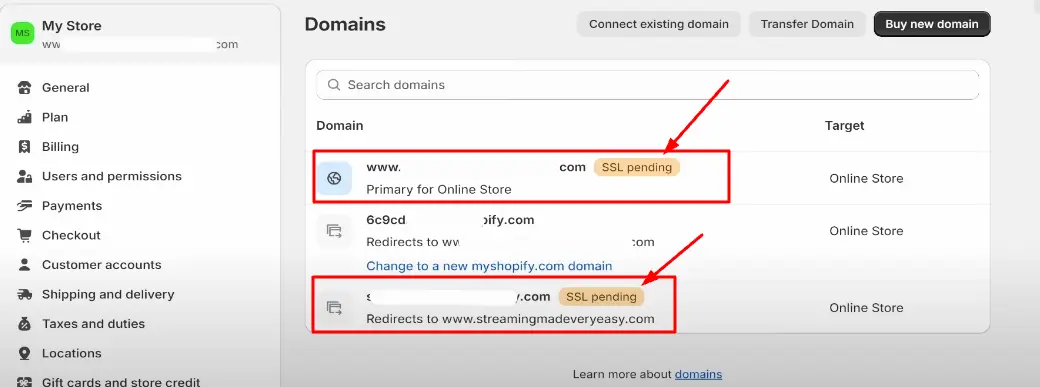Click Connect existing domain button

pyautogui.click(x=659, y=24)
